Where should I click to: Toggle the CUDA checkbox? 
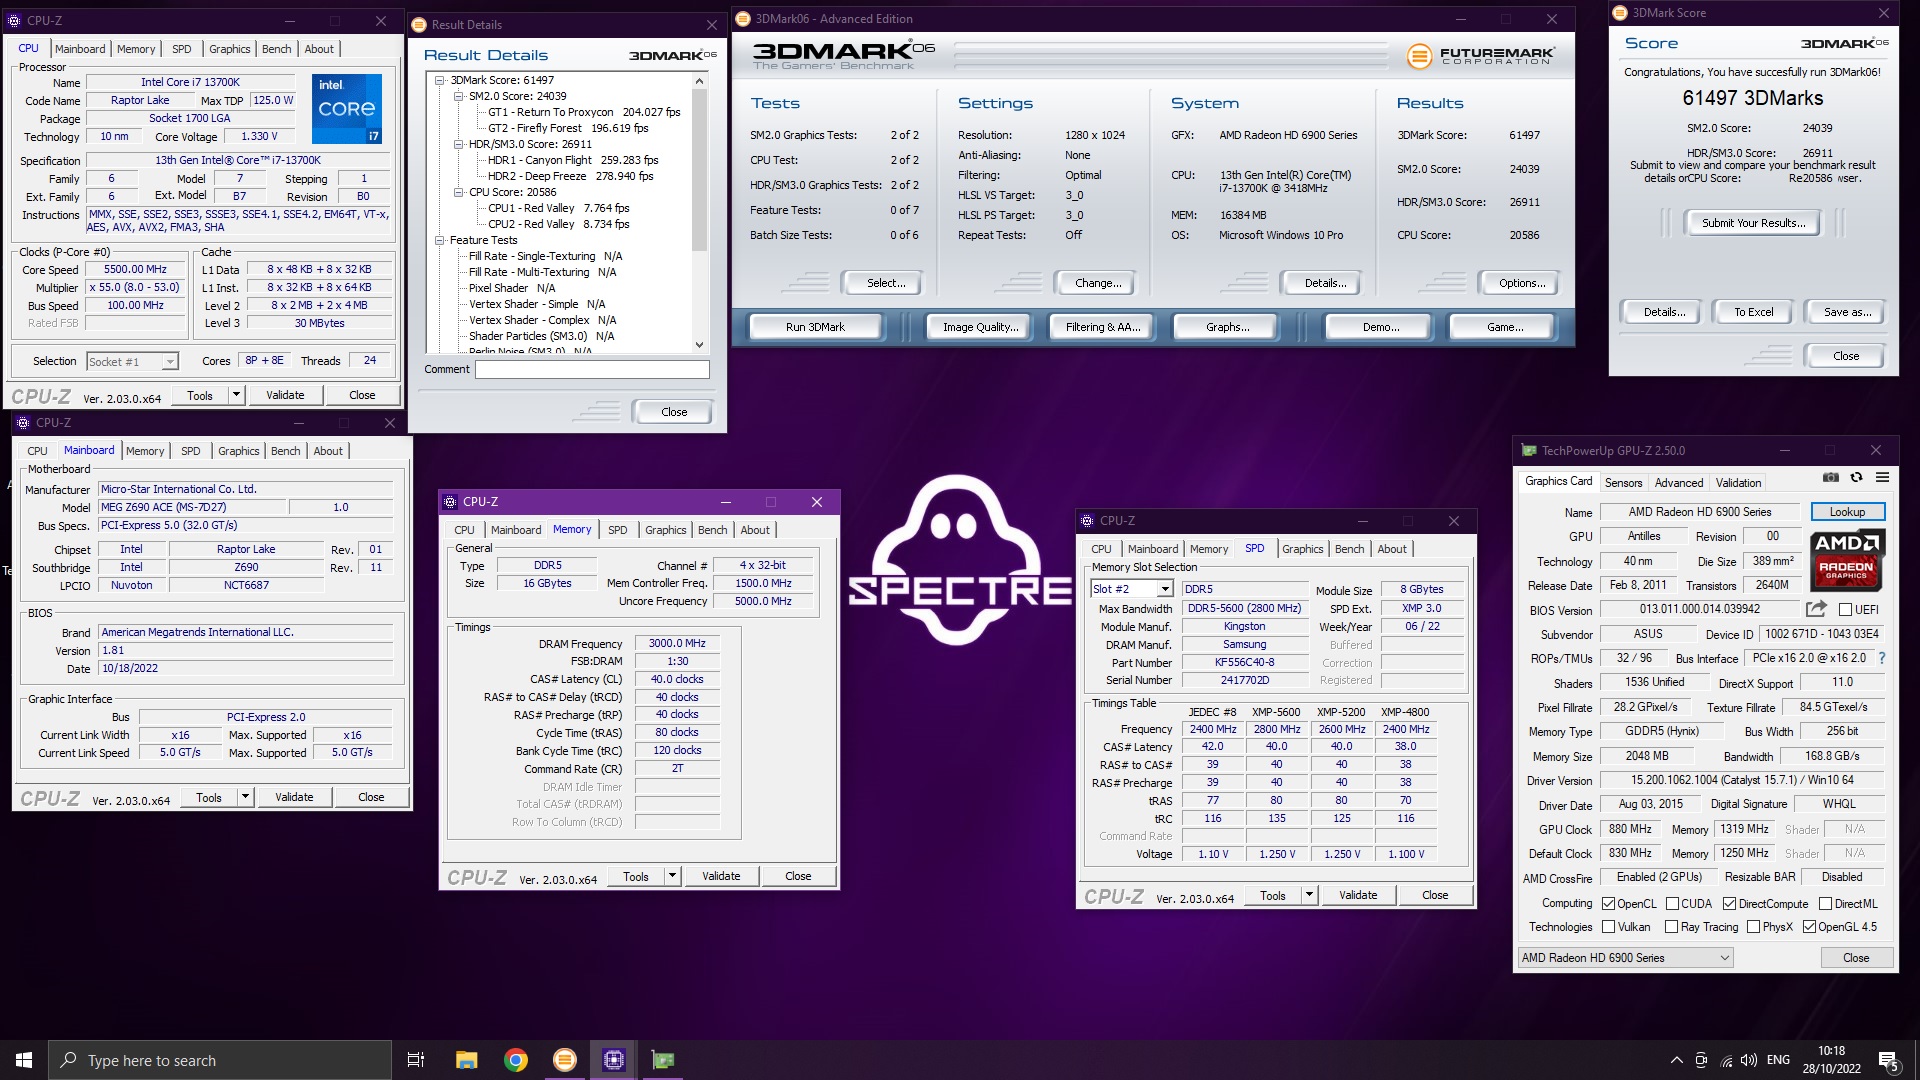click(1672, 904)
